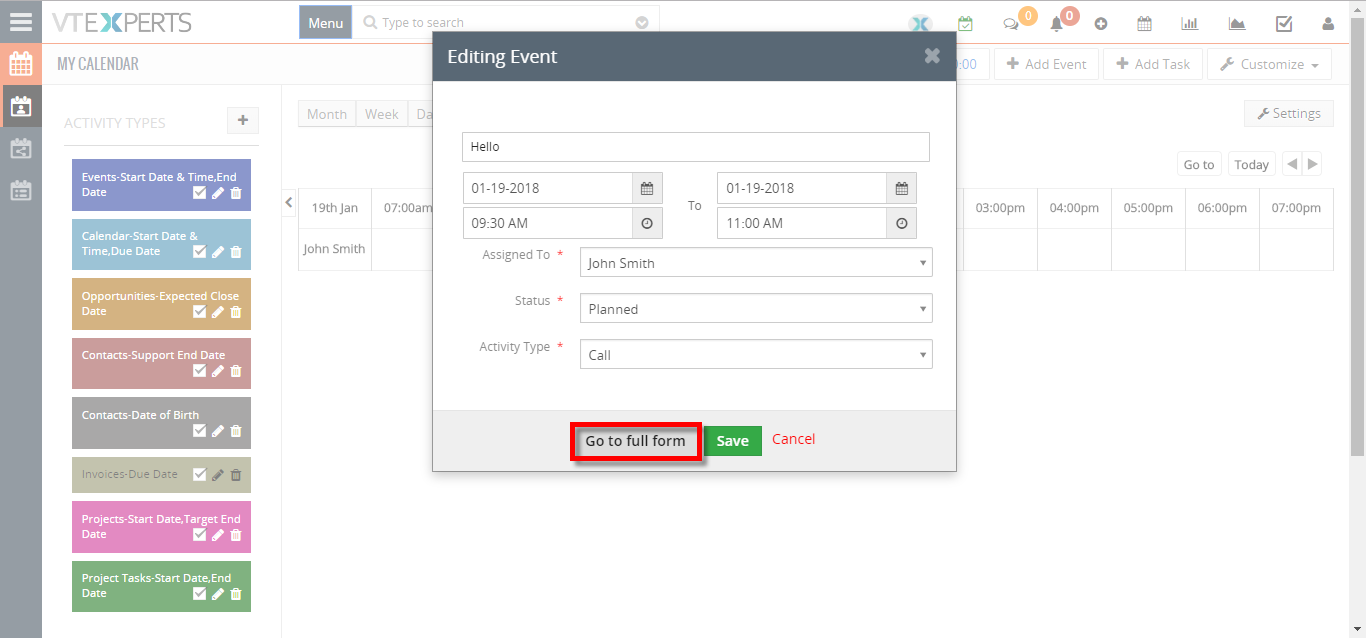This screenshot has width=1366, height=638.
Task: Click Go to full form button
Action: 636,441
